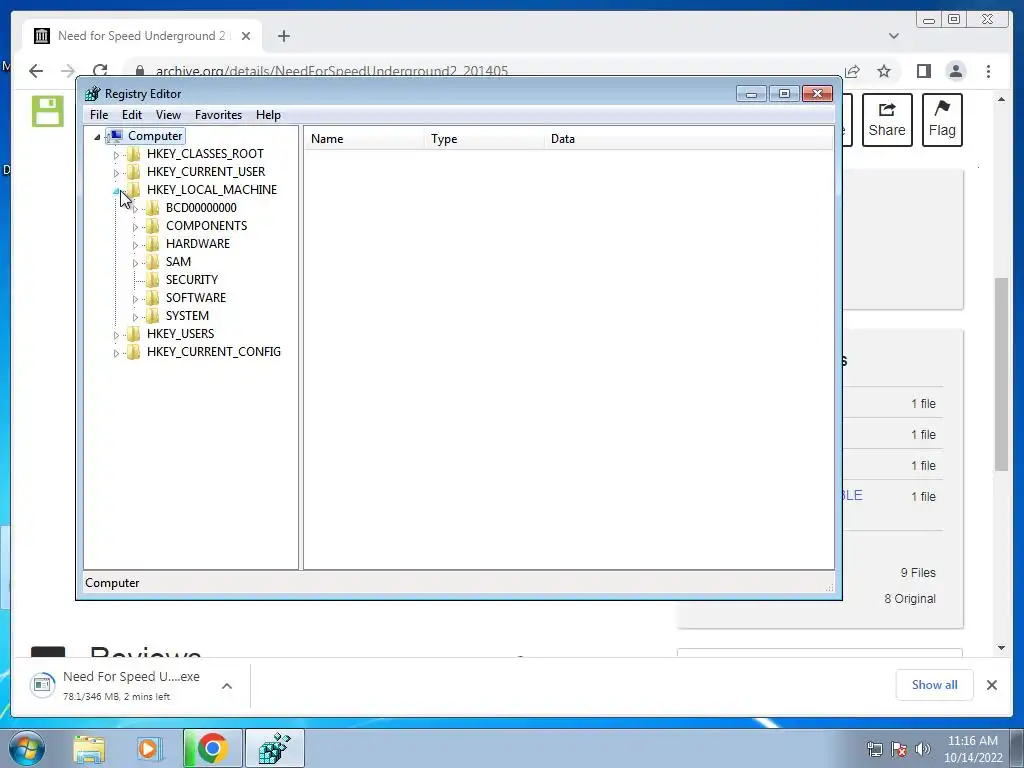
Task: Click the HARDWARE folder icon
Action: point(153,244)
